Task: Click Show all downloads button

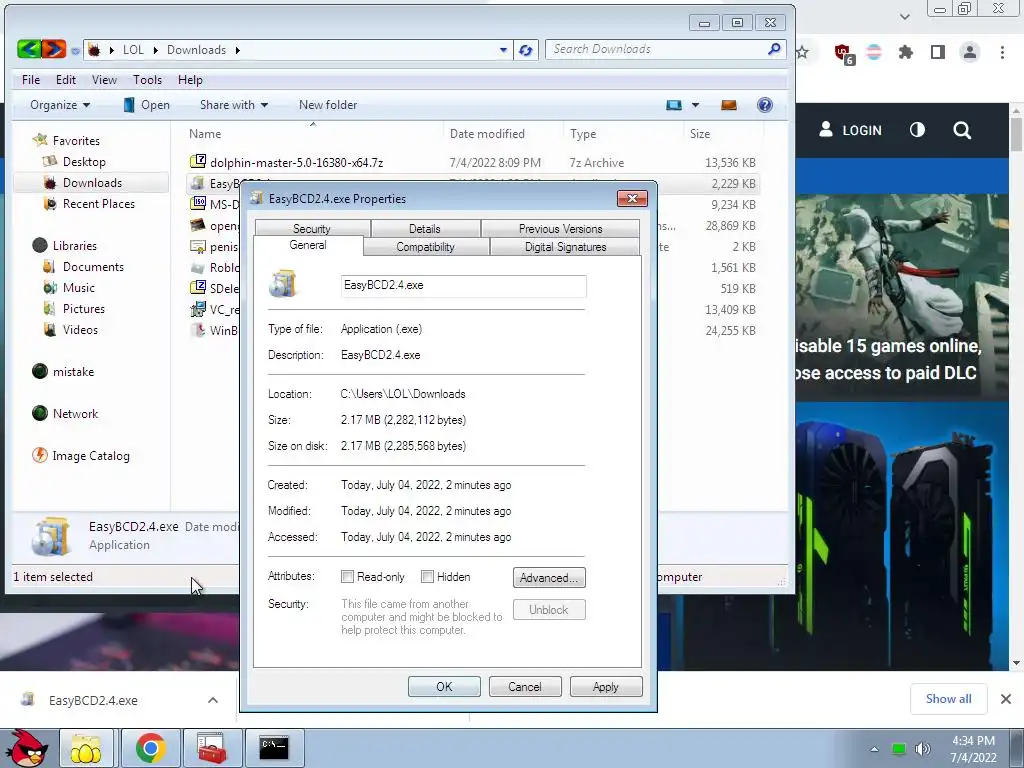Action: tap(948, 699)
